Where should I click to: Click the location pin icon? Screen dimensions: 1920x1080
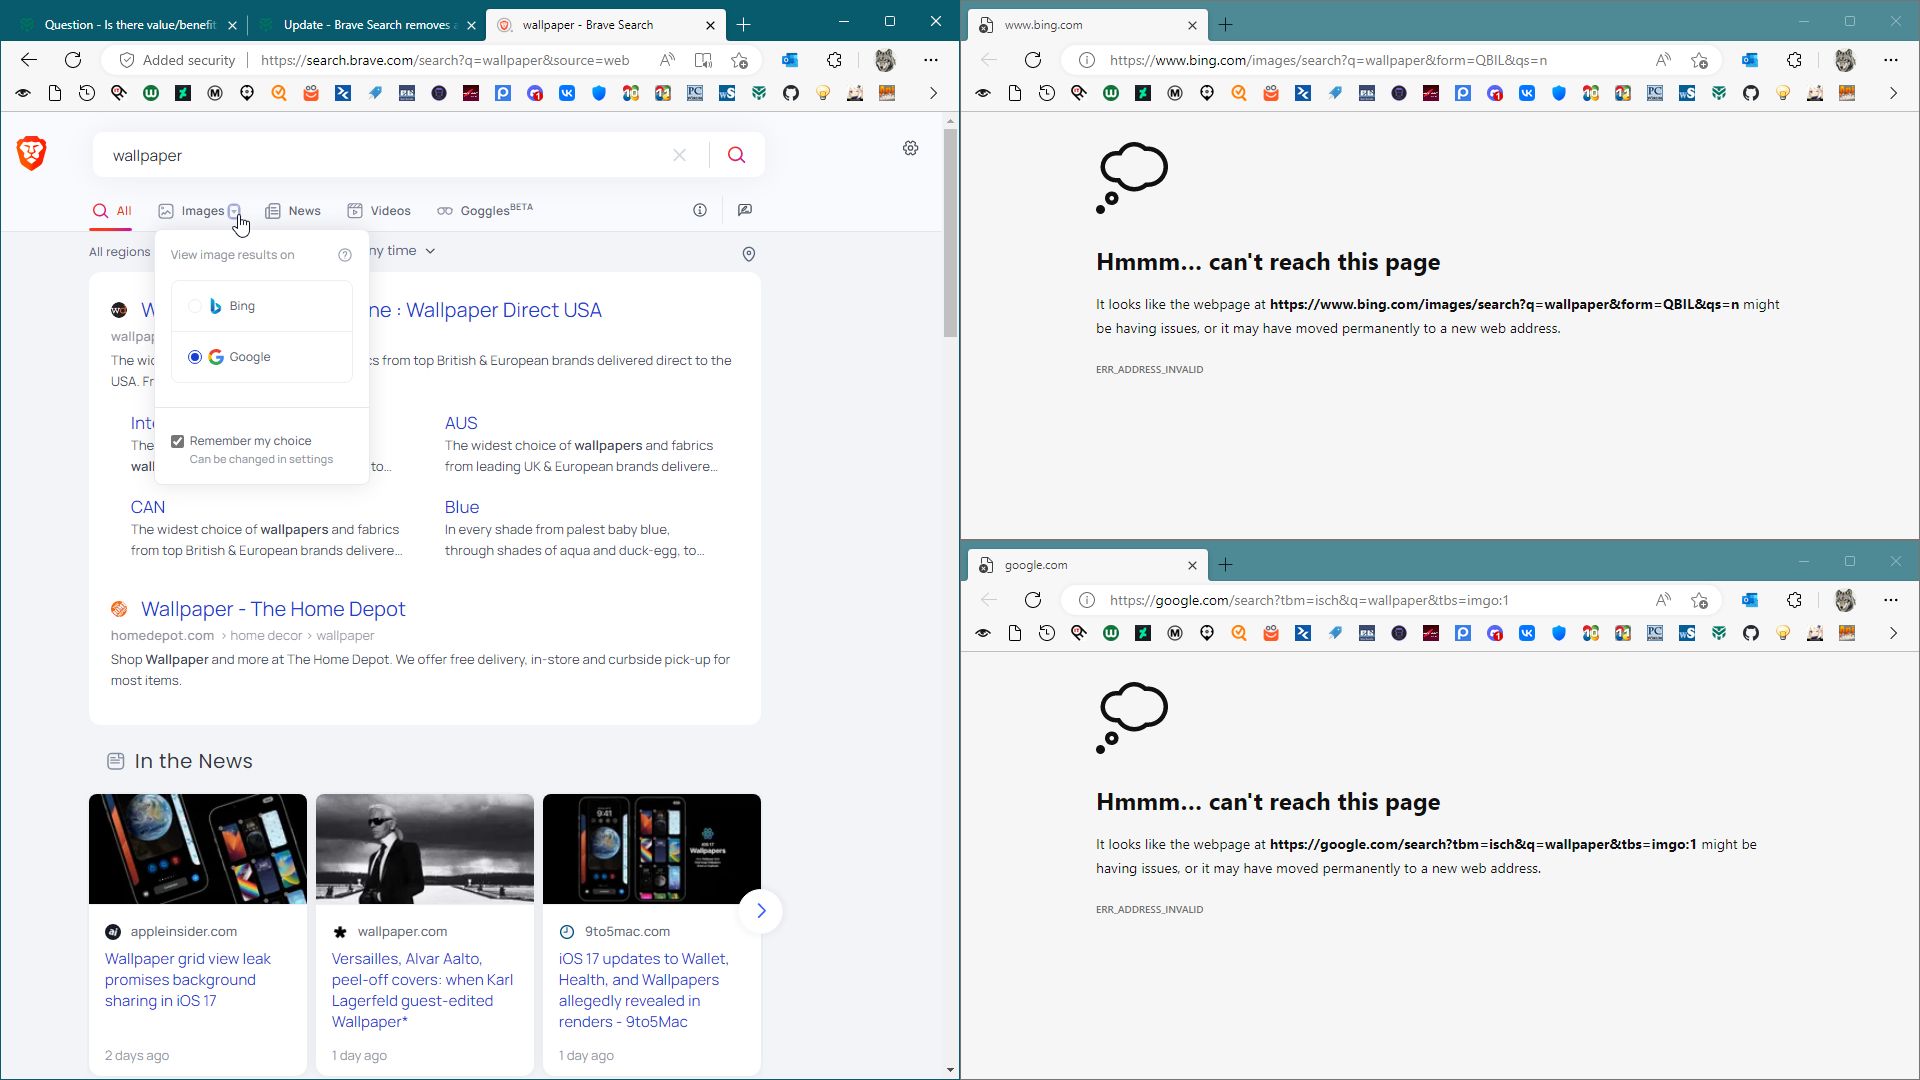tap(748, 254)
